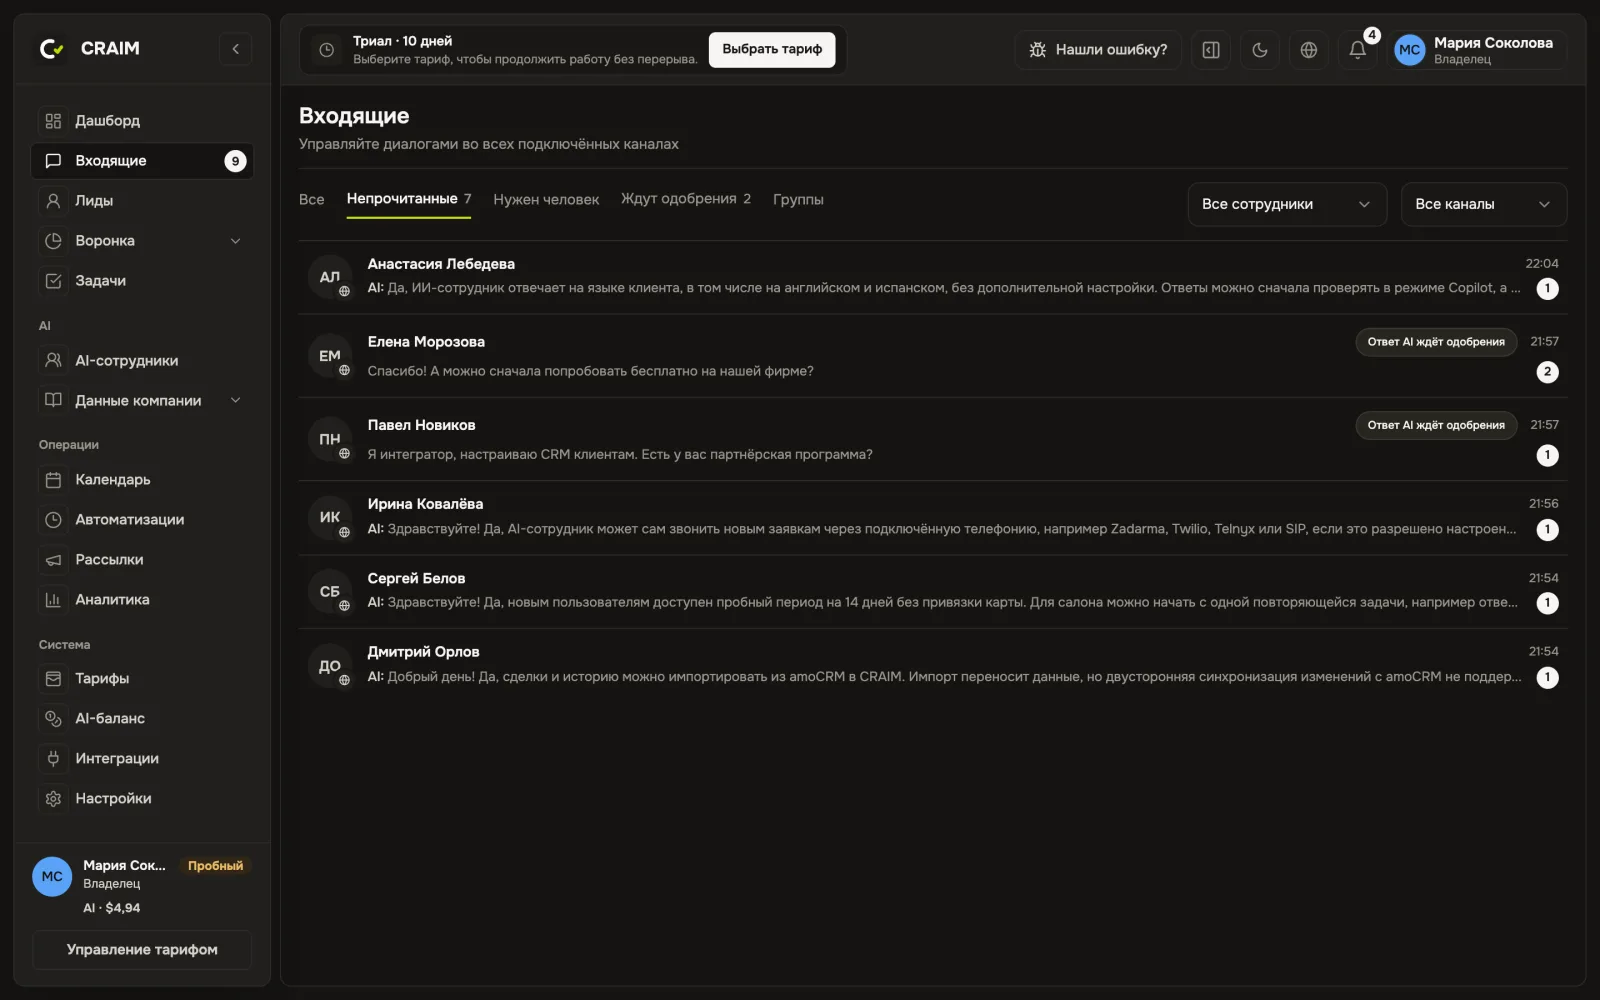Image resolution: width=1600 pixels, height=1000 pixels.
Task: Click ДО avatar of Дмитрий Орлов
Action: coord(330,666)
